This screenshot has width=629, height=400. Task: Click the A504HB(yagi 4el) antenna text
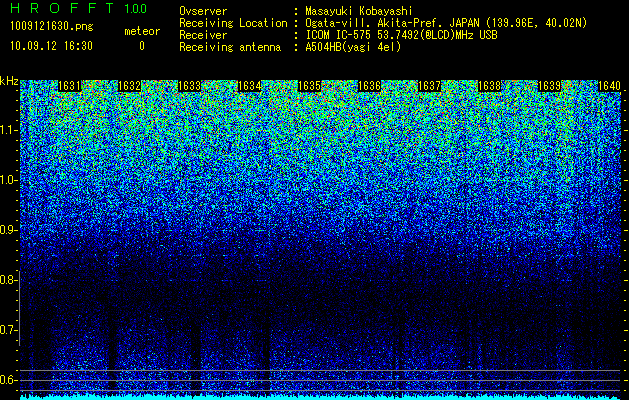pyautogui.click(x=353, y=47)
